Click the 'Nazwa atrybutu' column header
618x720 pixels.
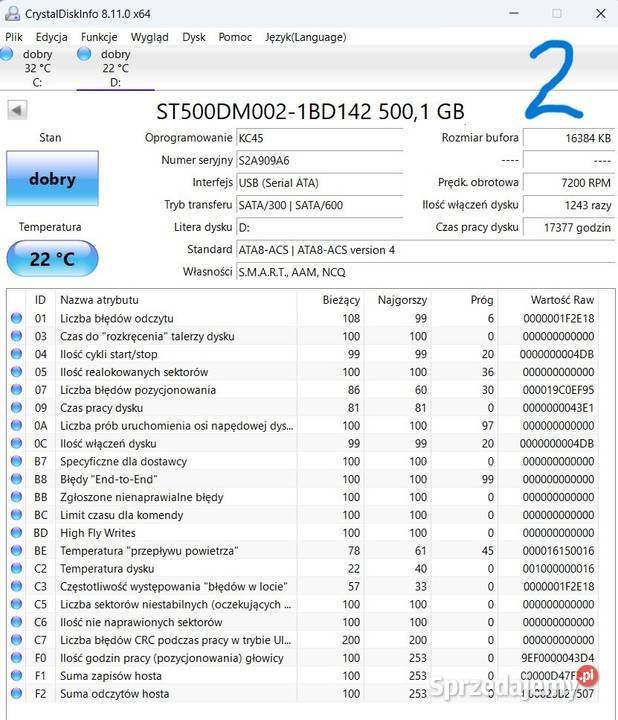pos(176,300)
